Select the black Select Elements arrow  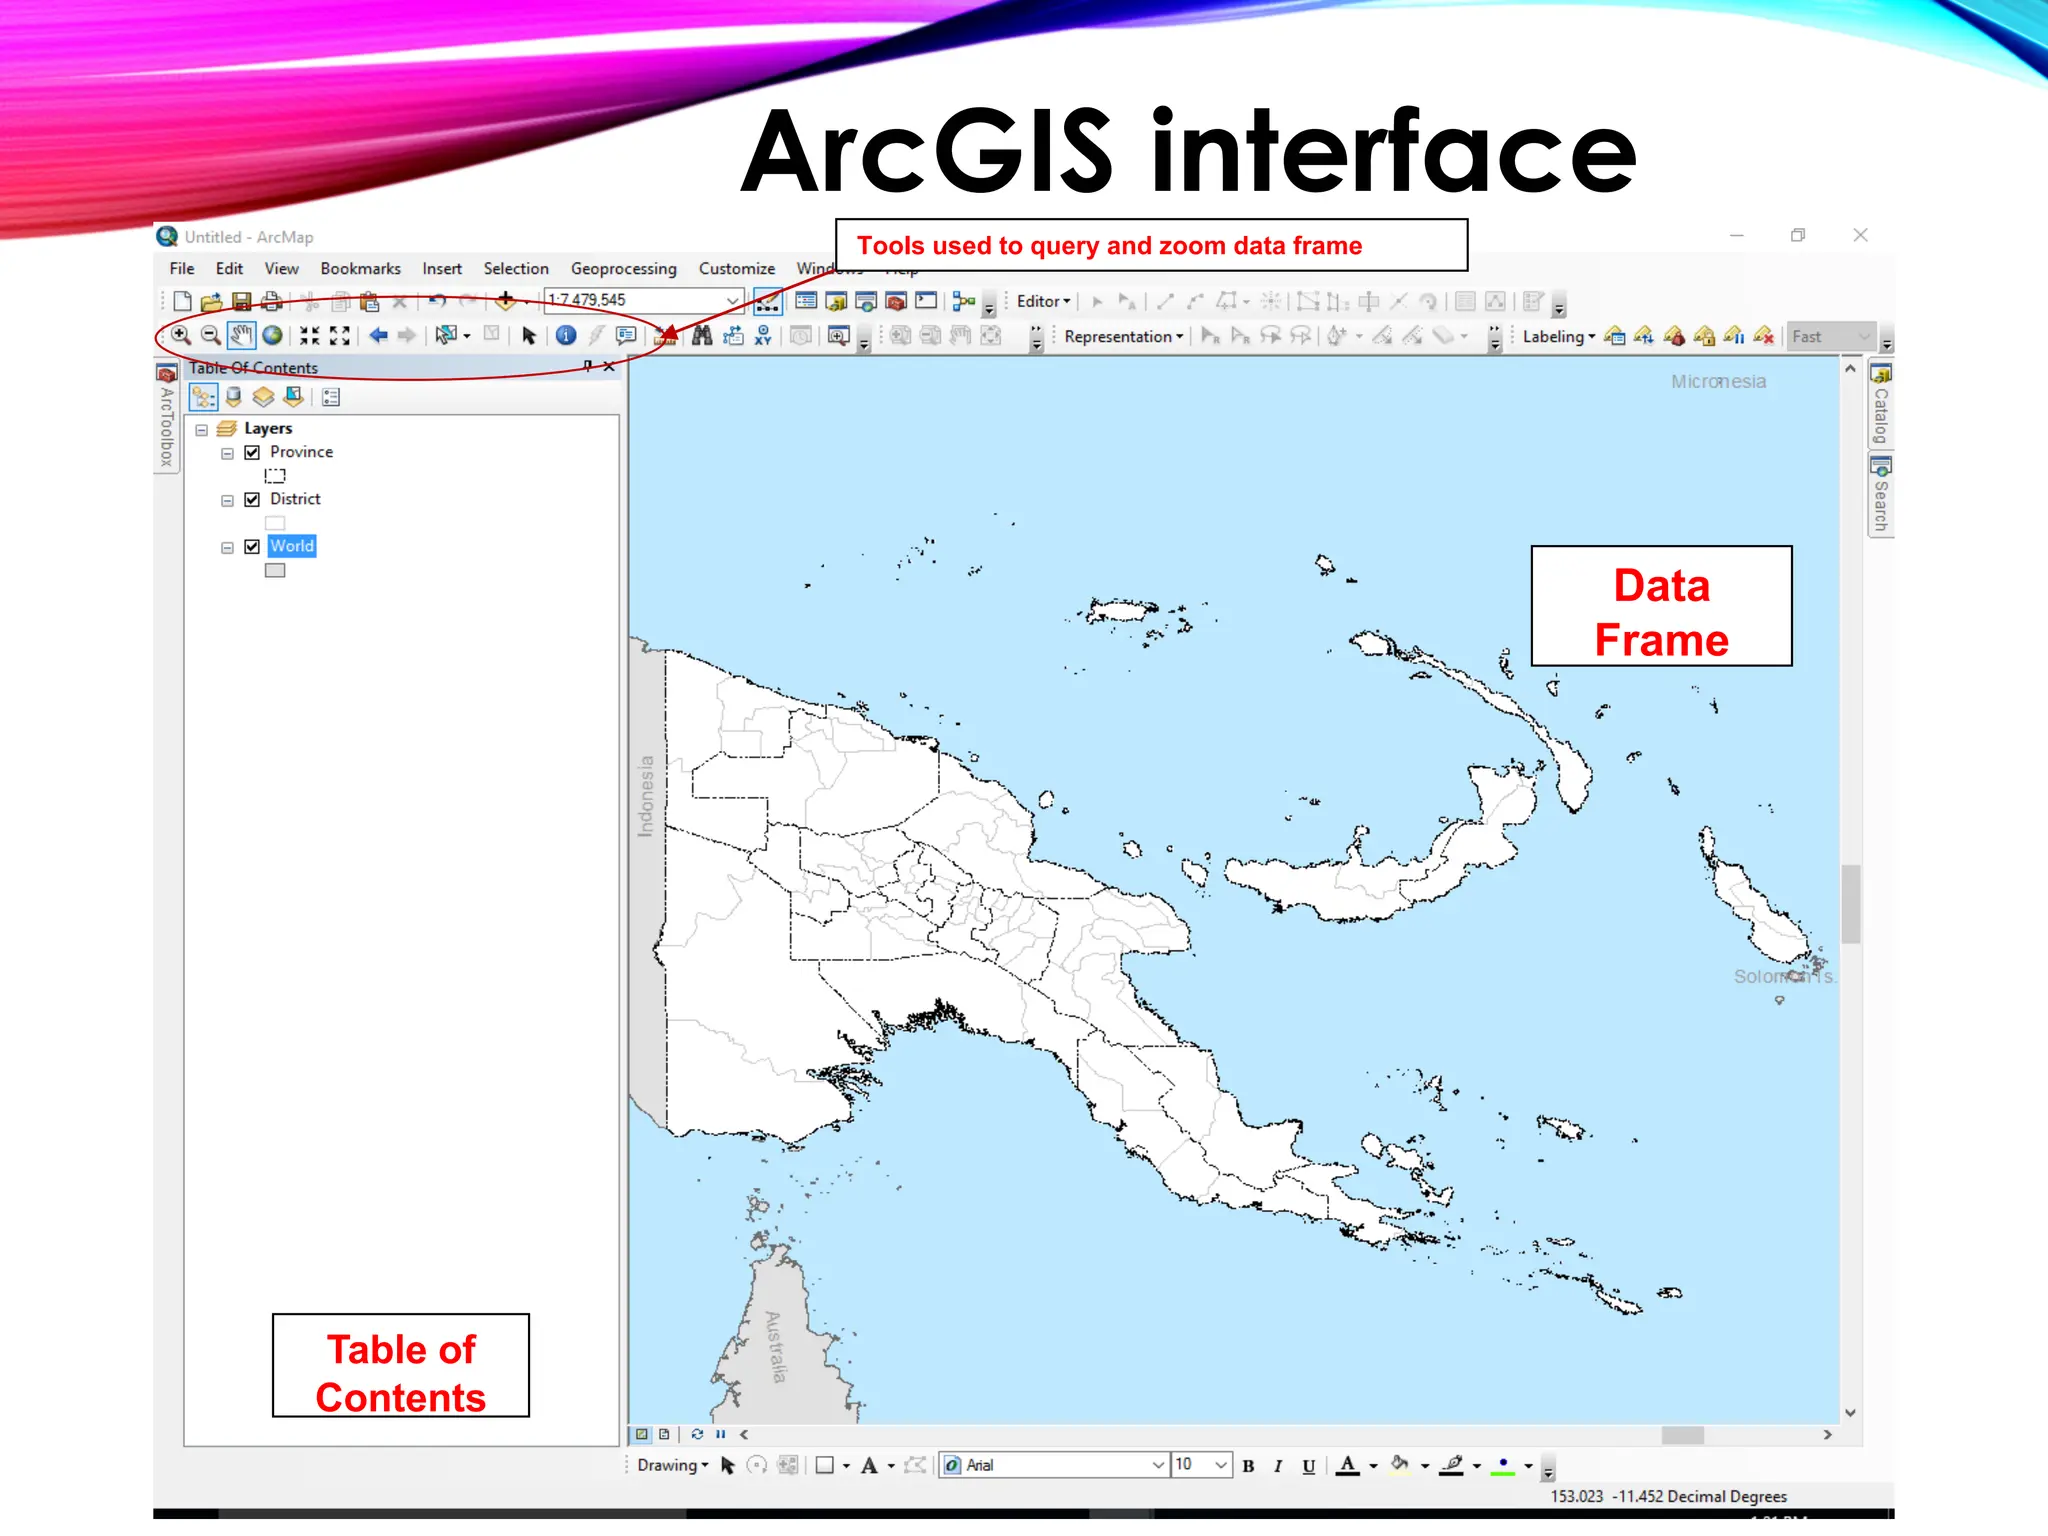529,336
